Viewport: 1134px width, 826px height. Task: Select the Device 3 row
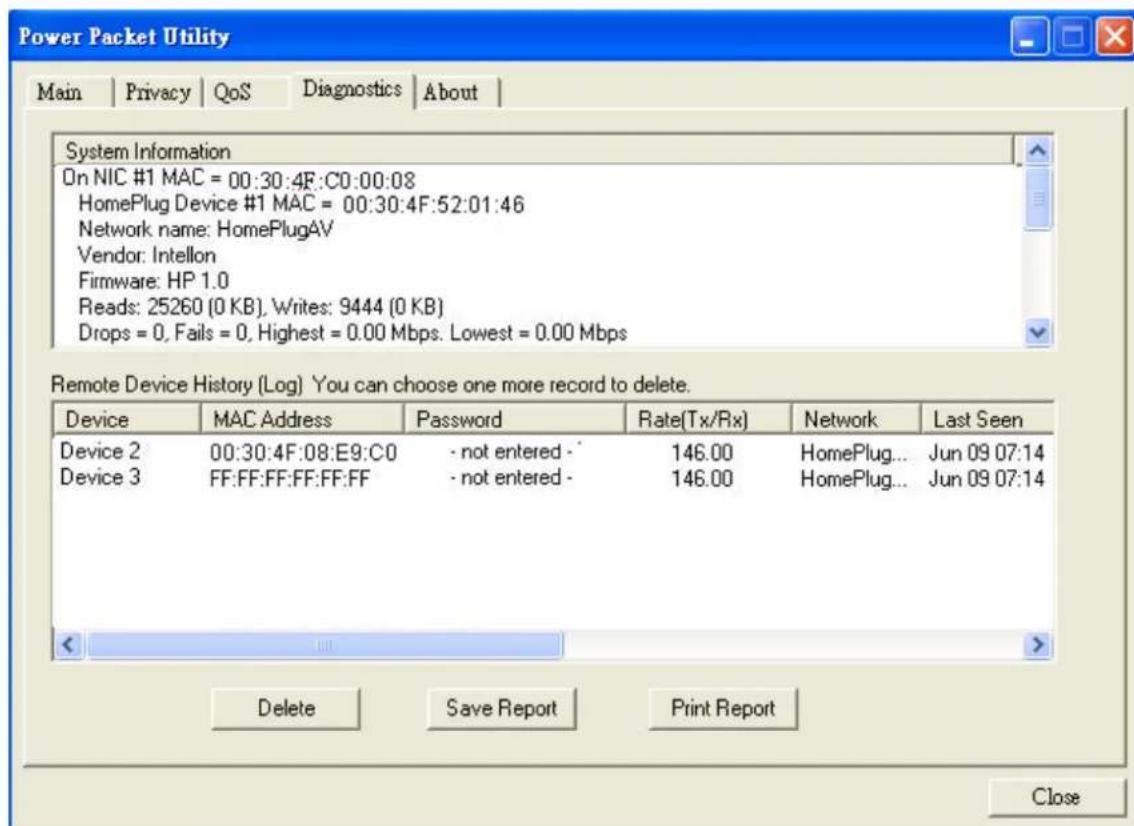click(x=553, y=478)
